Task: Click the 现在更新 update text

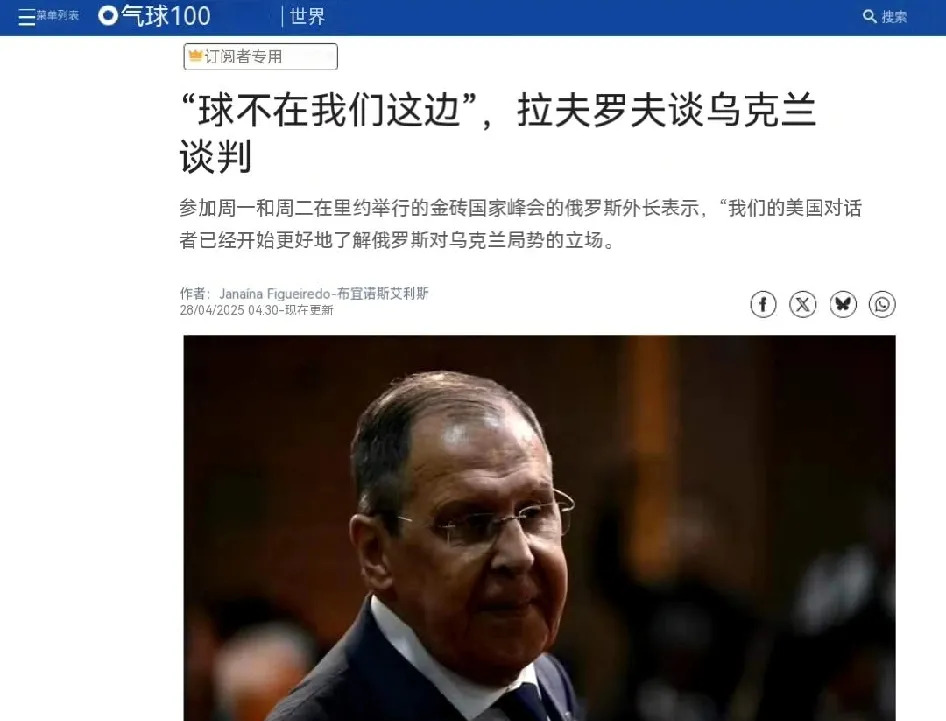Action: click(309, 310)
